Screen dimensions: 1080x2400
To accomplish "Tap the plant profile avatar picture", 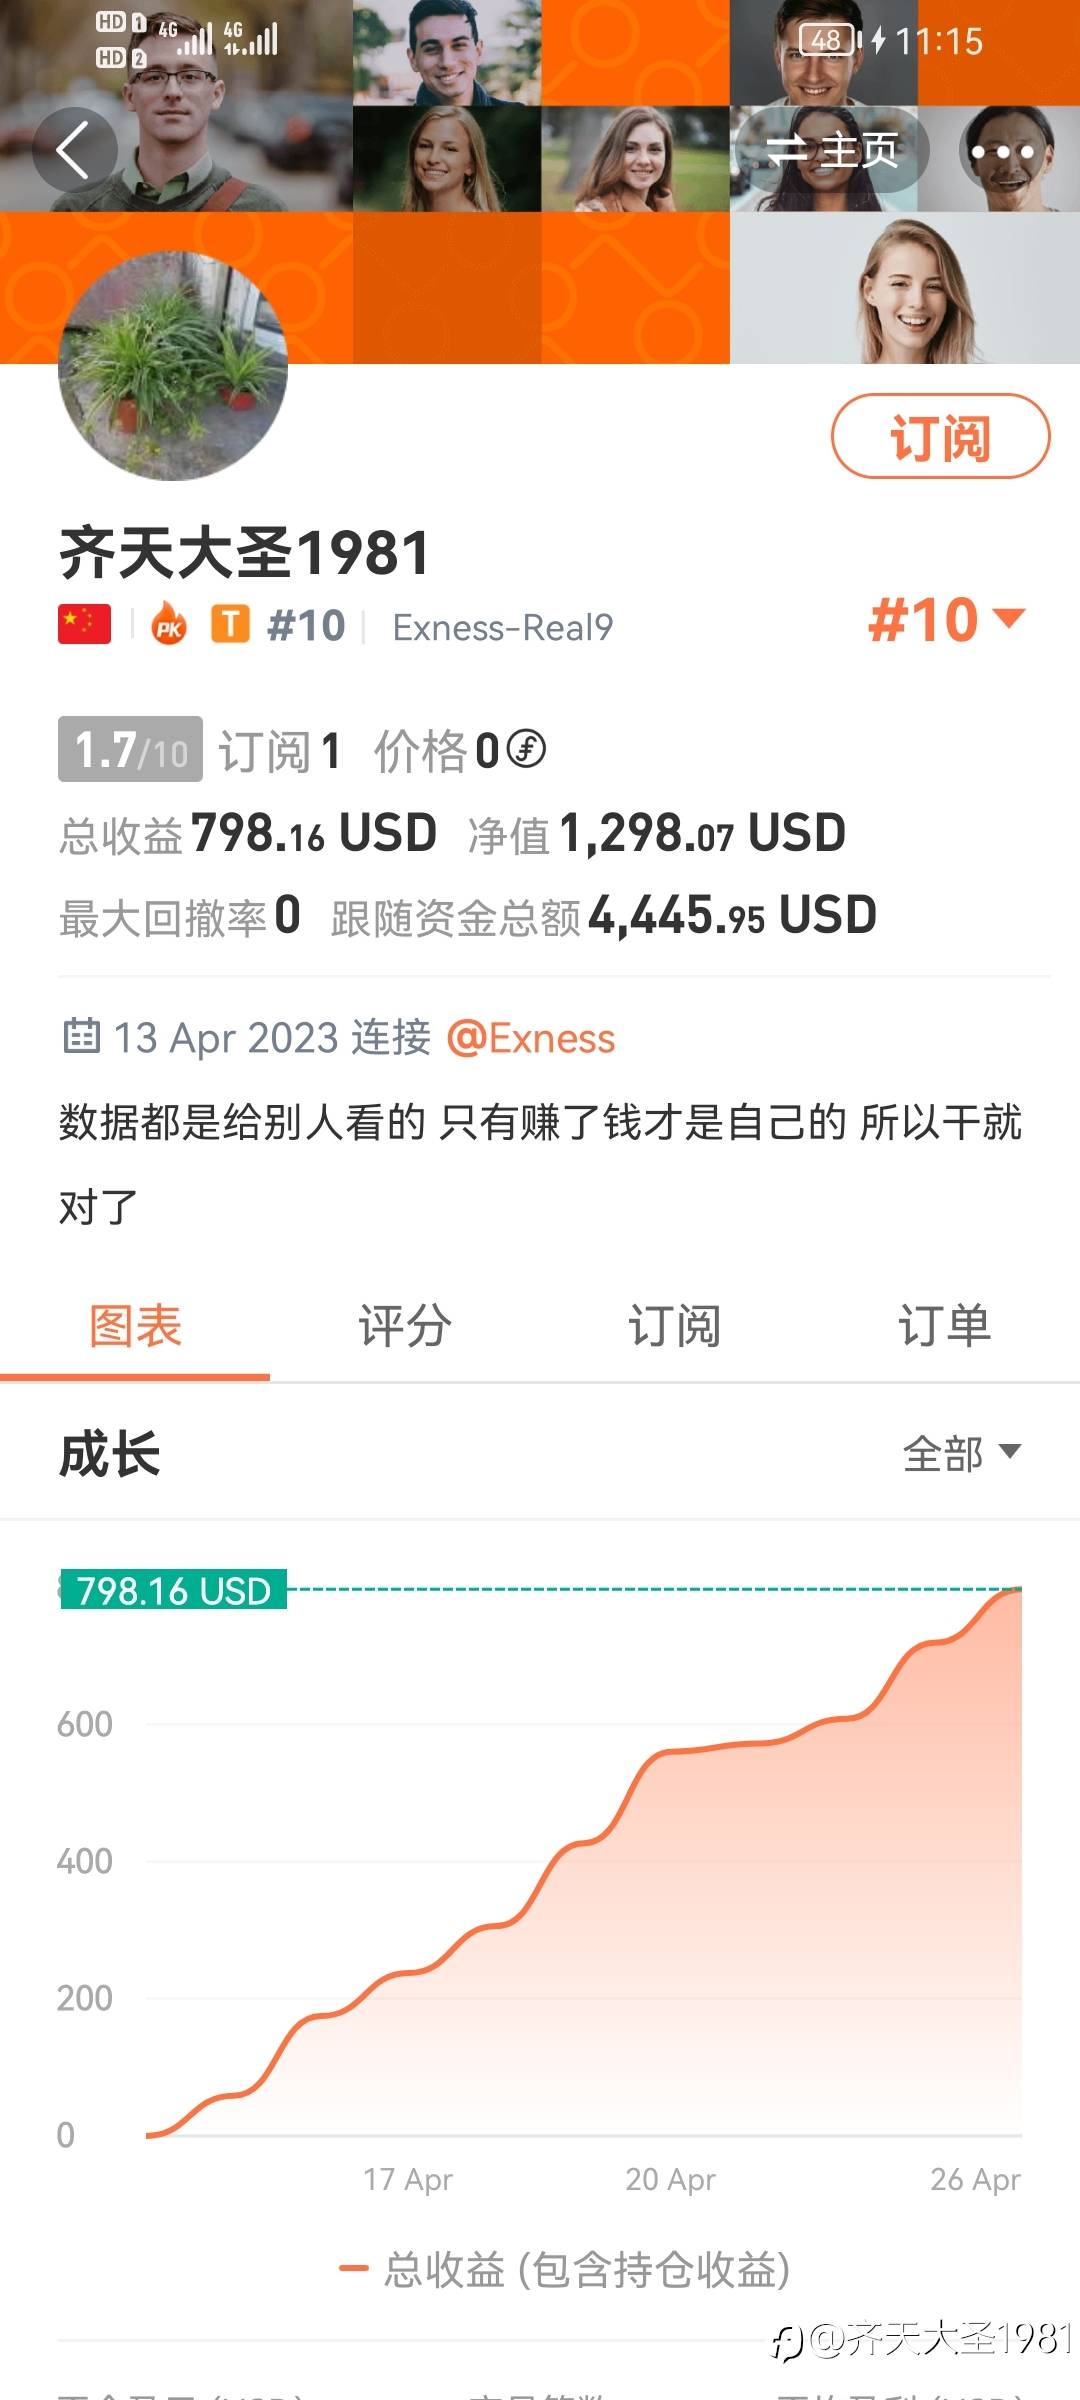I will pyautogui.click(x=173, y=366).
